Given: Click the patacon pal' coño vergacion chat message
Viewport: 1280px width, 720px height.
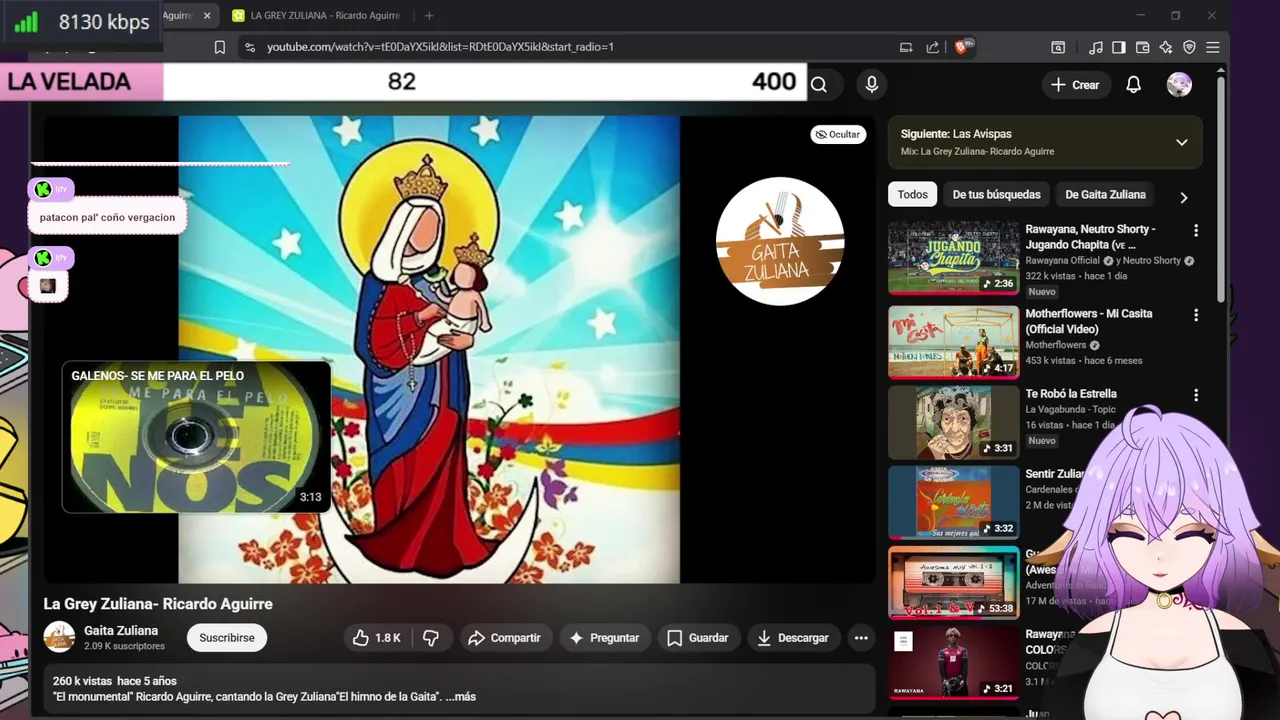Looking at the screenshot, I should pyautogui.click(x=107, y=217).
